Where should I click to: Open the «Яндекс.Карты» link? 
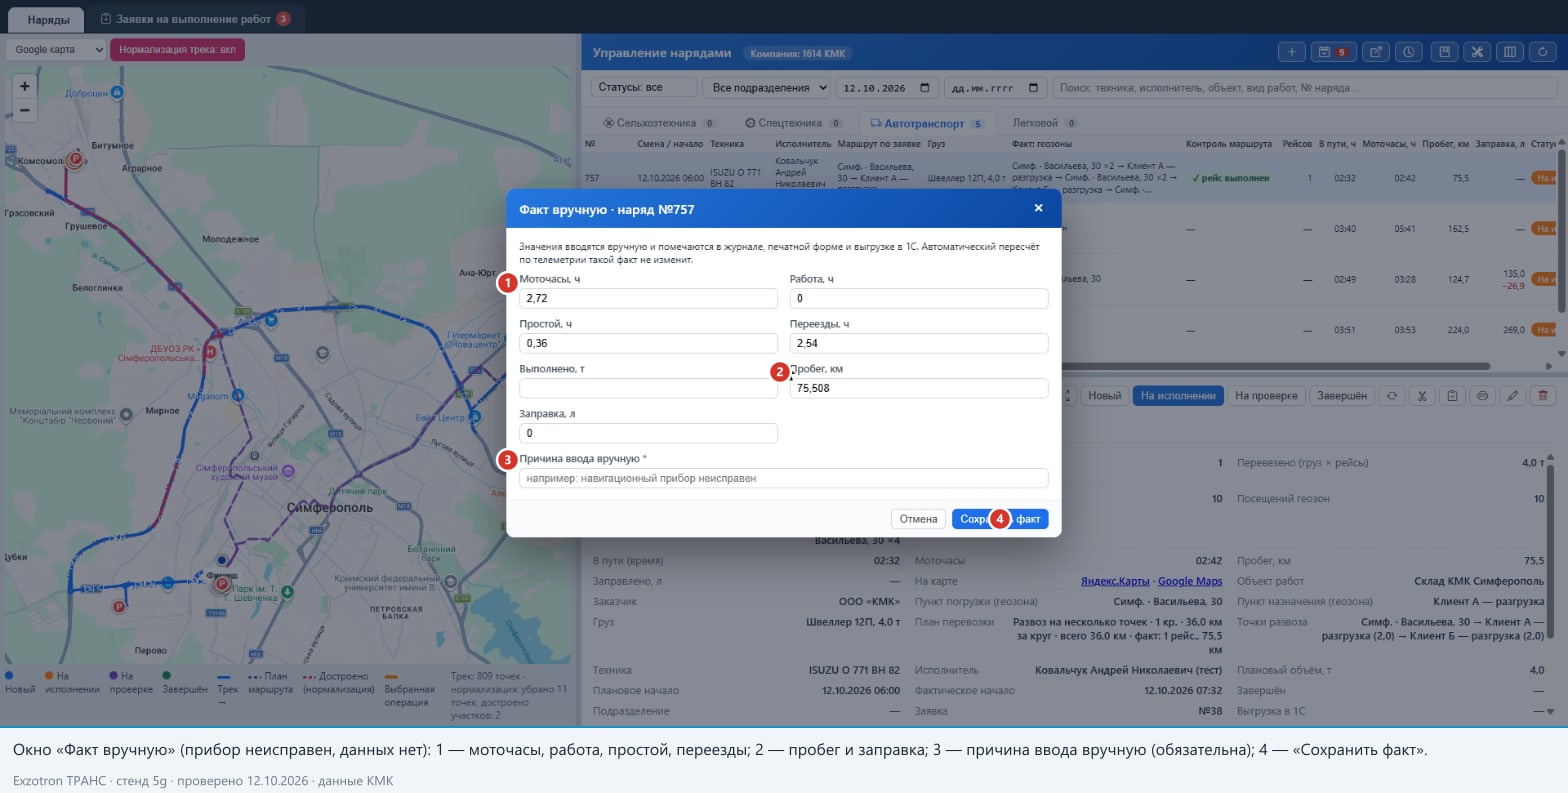[1115, 581]
